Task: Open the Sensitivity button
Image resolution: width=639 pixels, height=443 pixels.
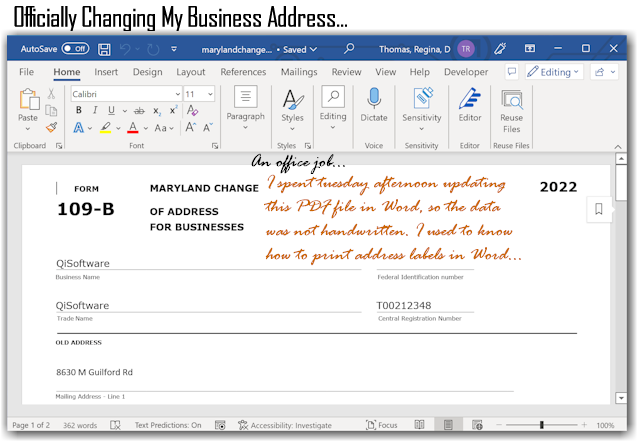Action: tap(422, 109)
